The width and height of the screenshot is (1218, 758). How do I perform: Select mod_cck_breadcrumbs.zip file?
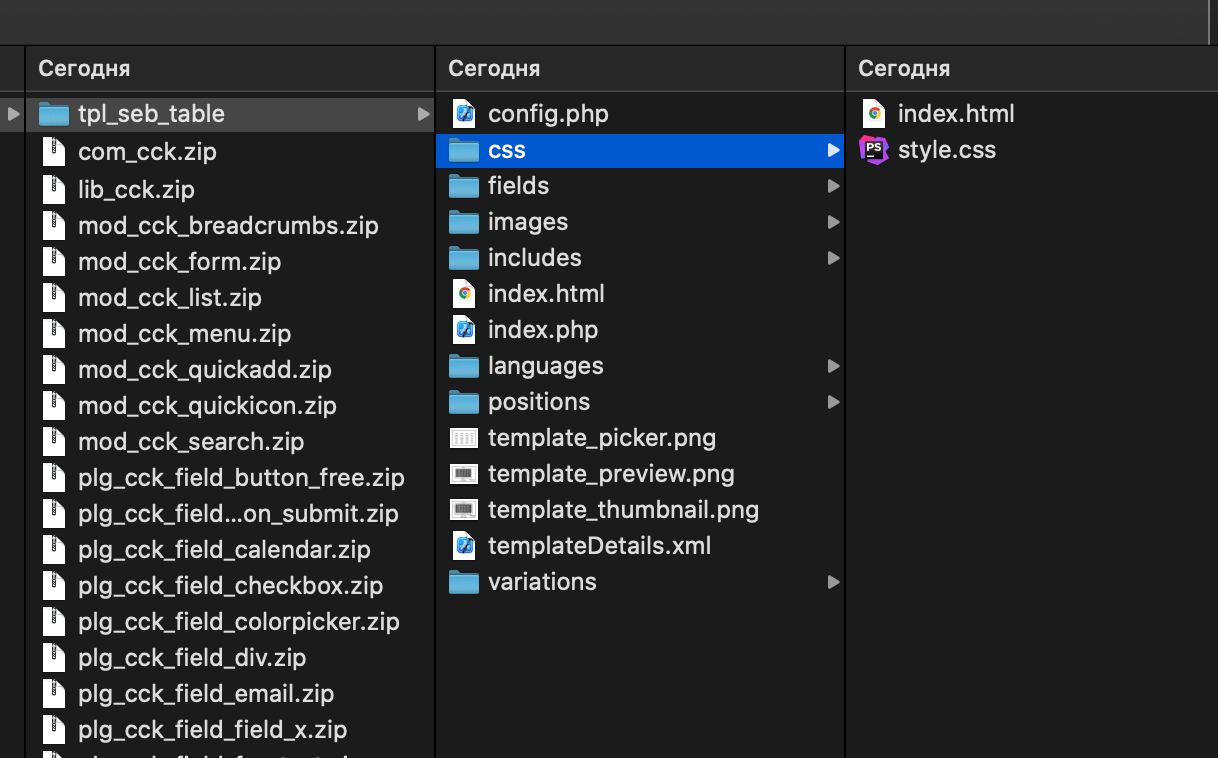(228, 226)
